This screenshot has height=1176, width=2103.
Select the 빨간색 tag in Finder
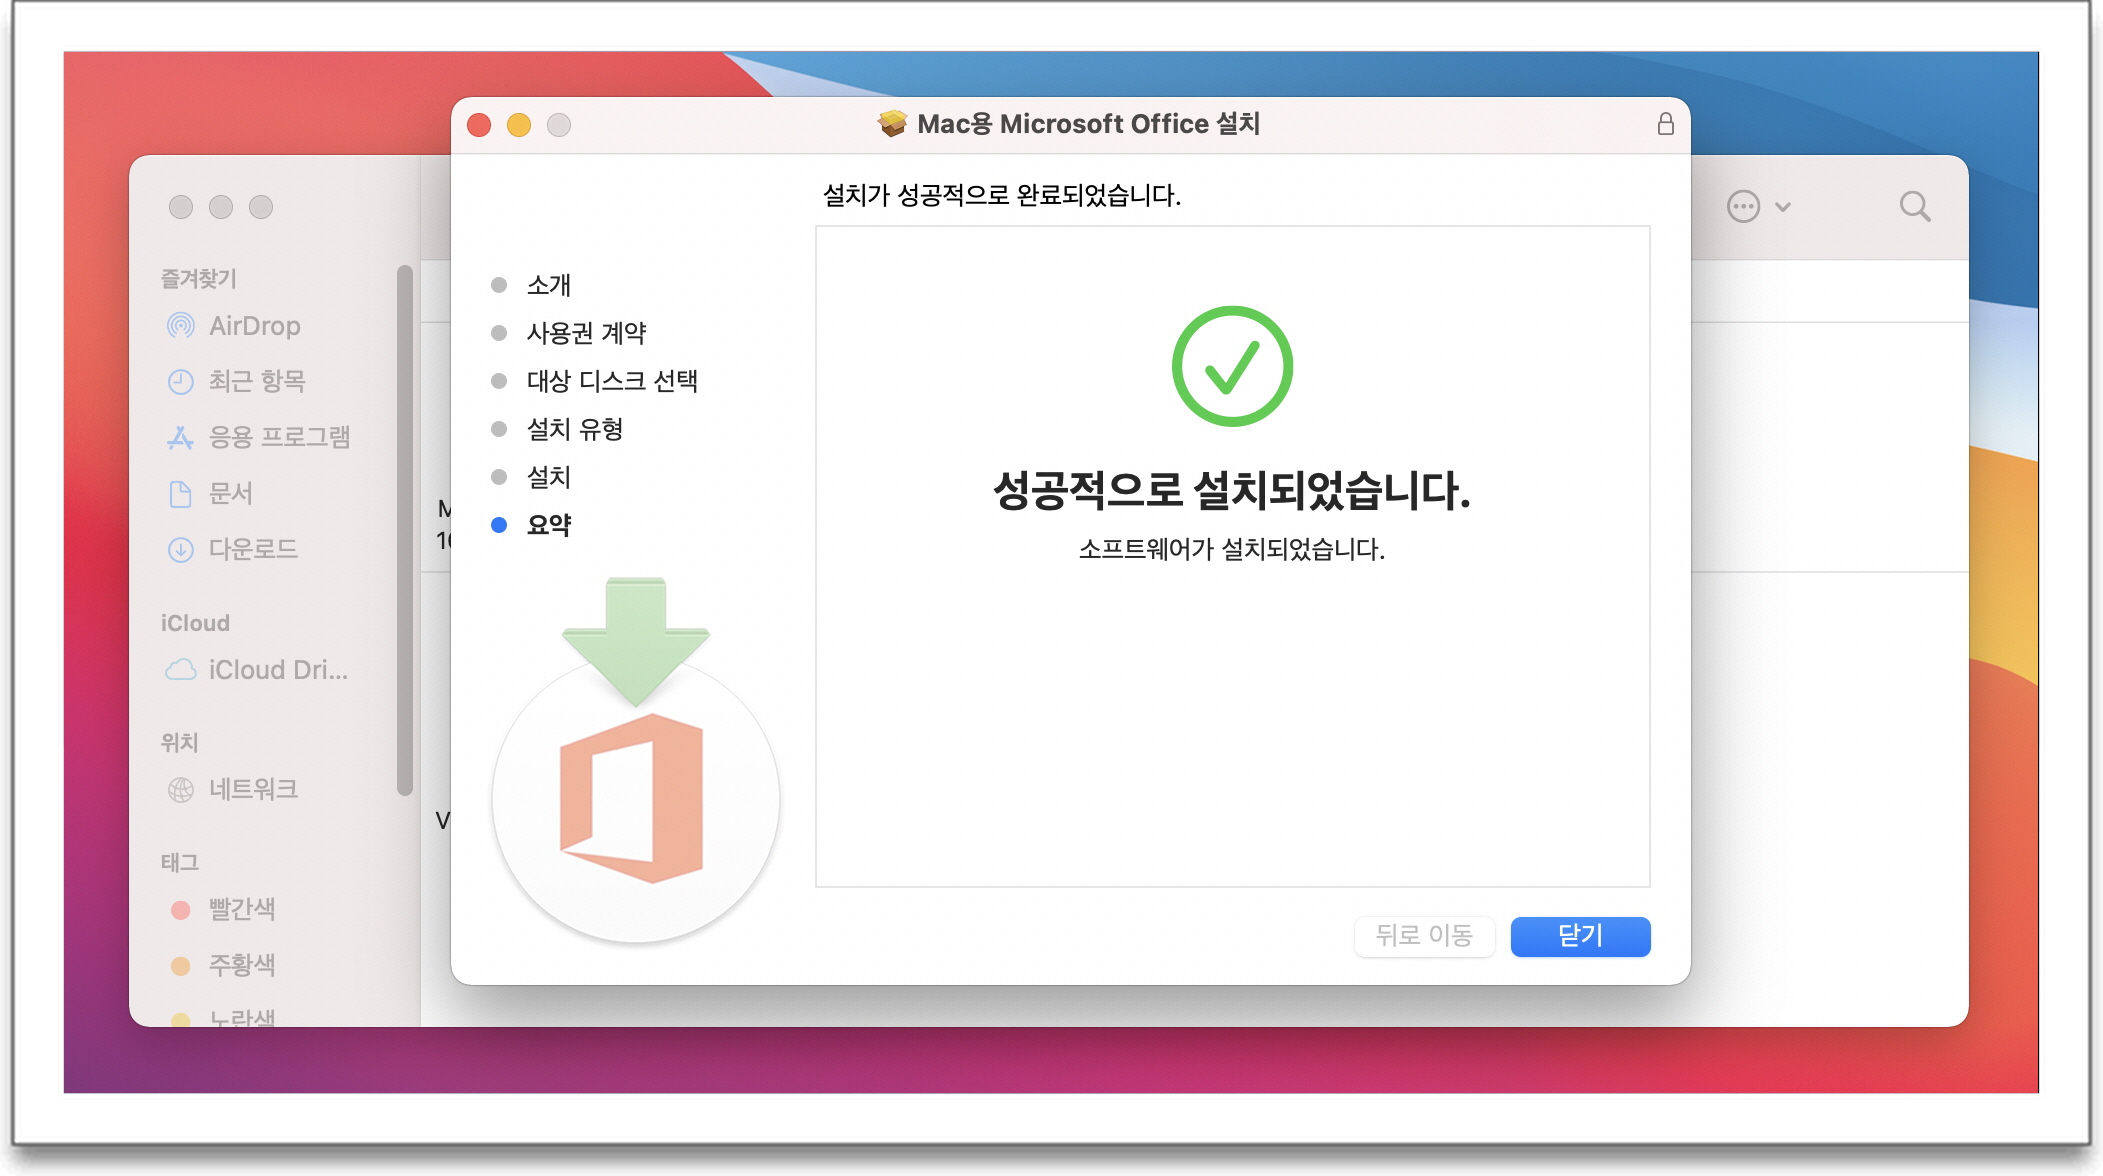click(x=241, y=909)
